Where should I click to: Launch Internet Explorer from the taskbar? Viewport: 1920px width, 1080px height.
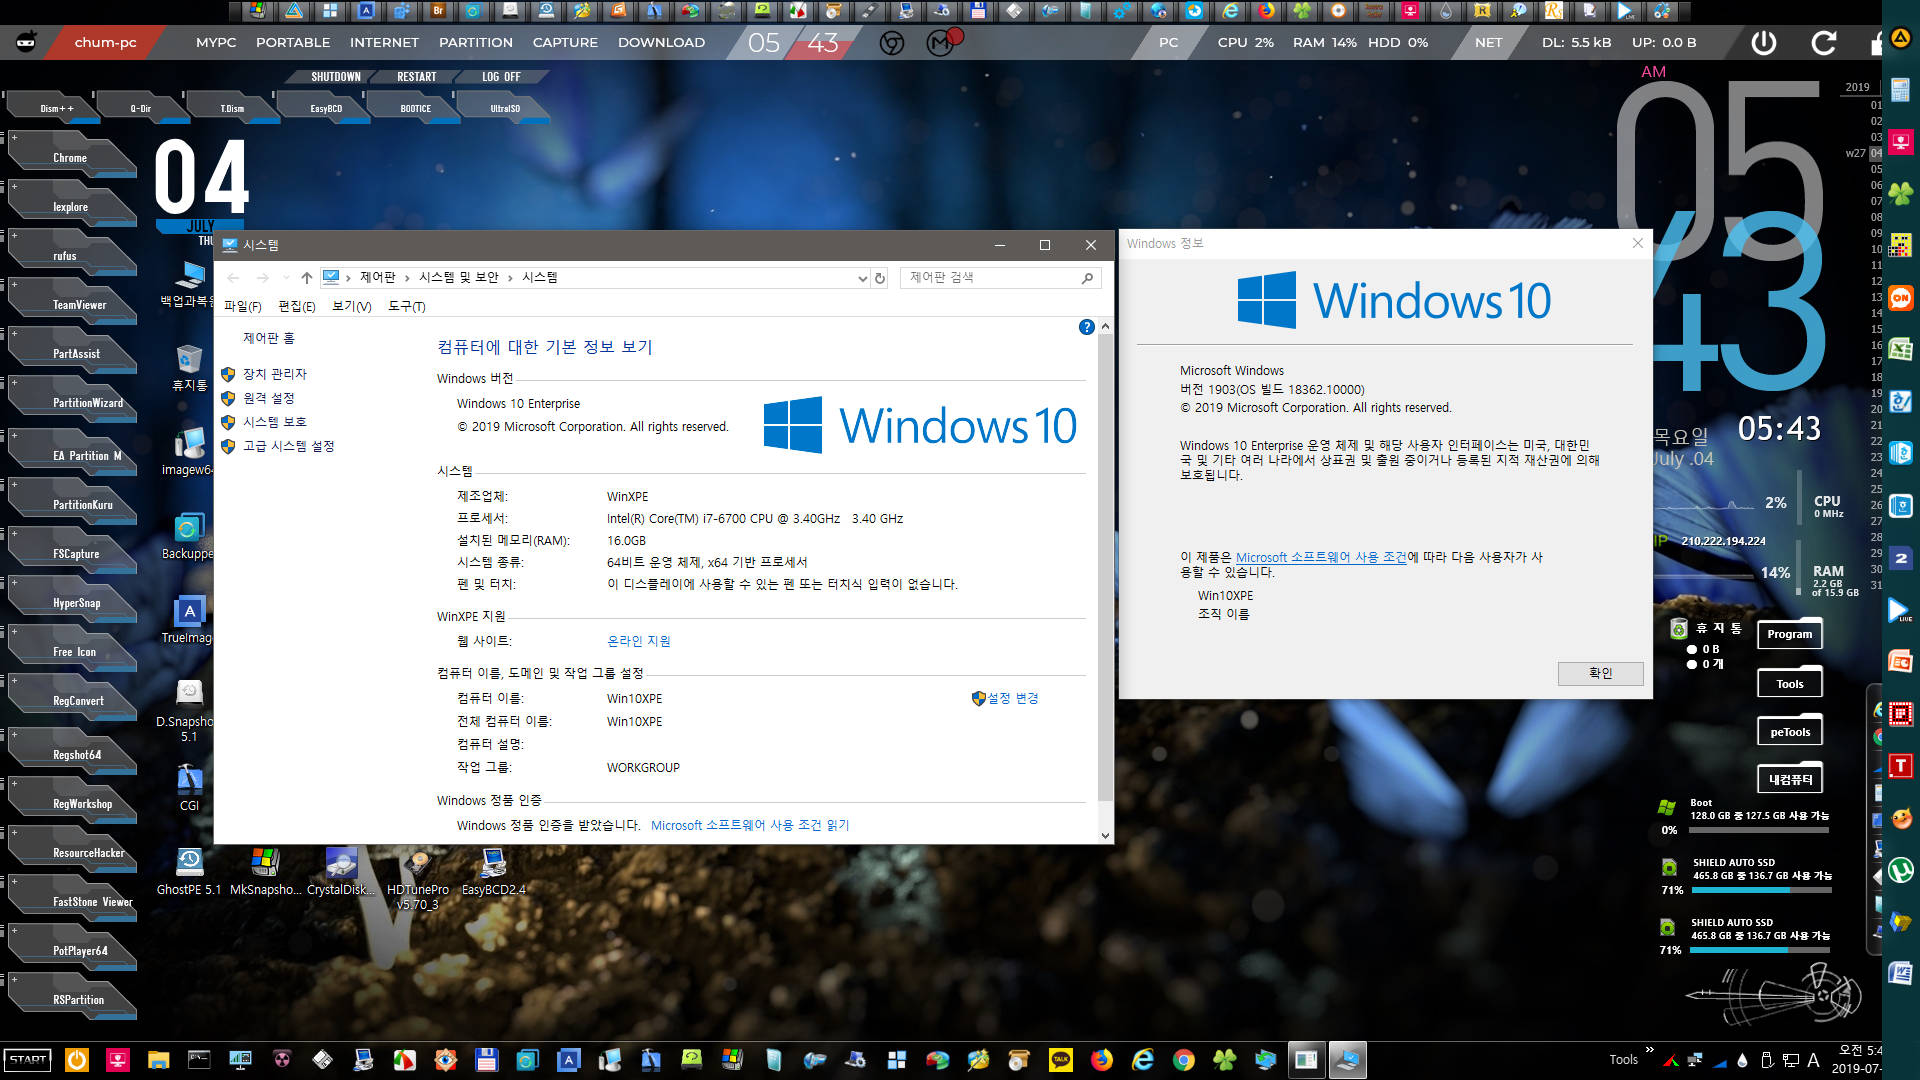pos(1143,1060)
